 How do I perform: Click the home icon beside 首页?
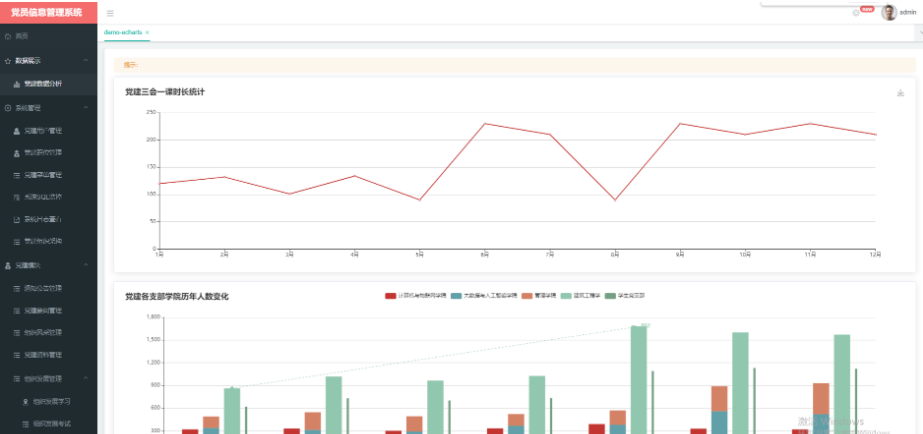(x=8, y=37)
